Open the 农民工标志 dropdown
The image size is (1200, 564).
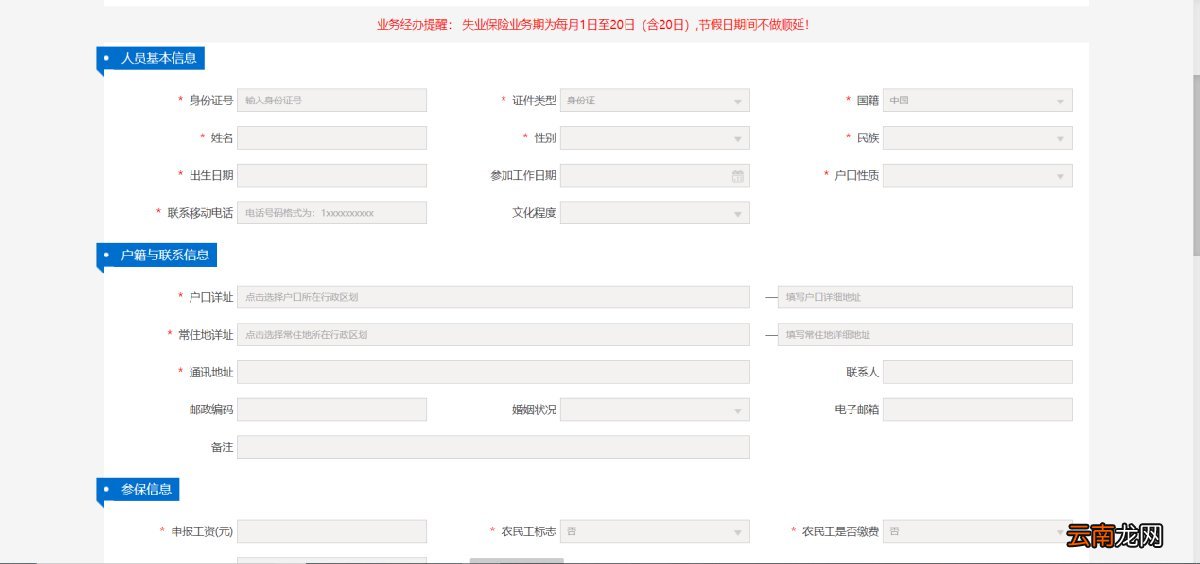655,532
